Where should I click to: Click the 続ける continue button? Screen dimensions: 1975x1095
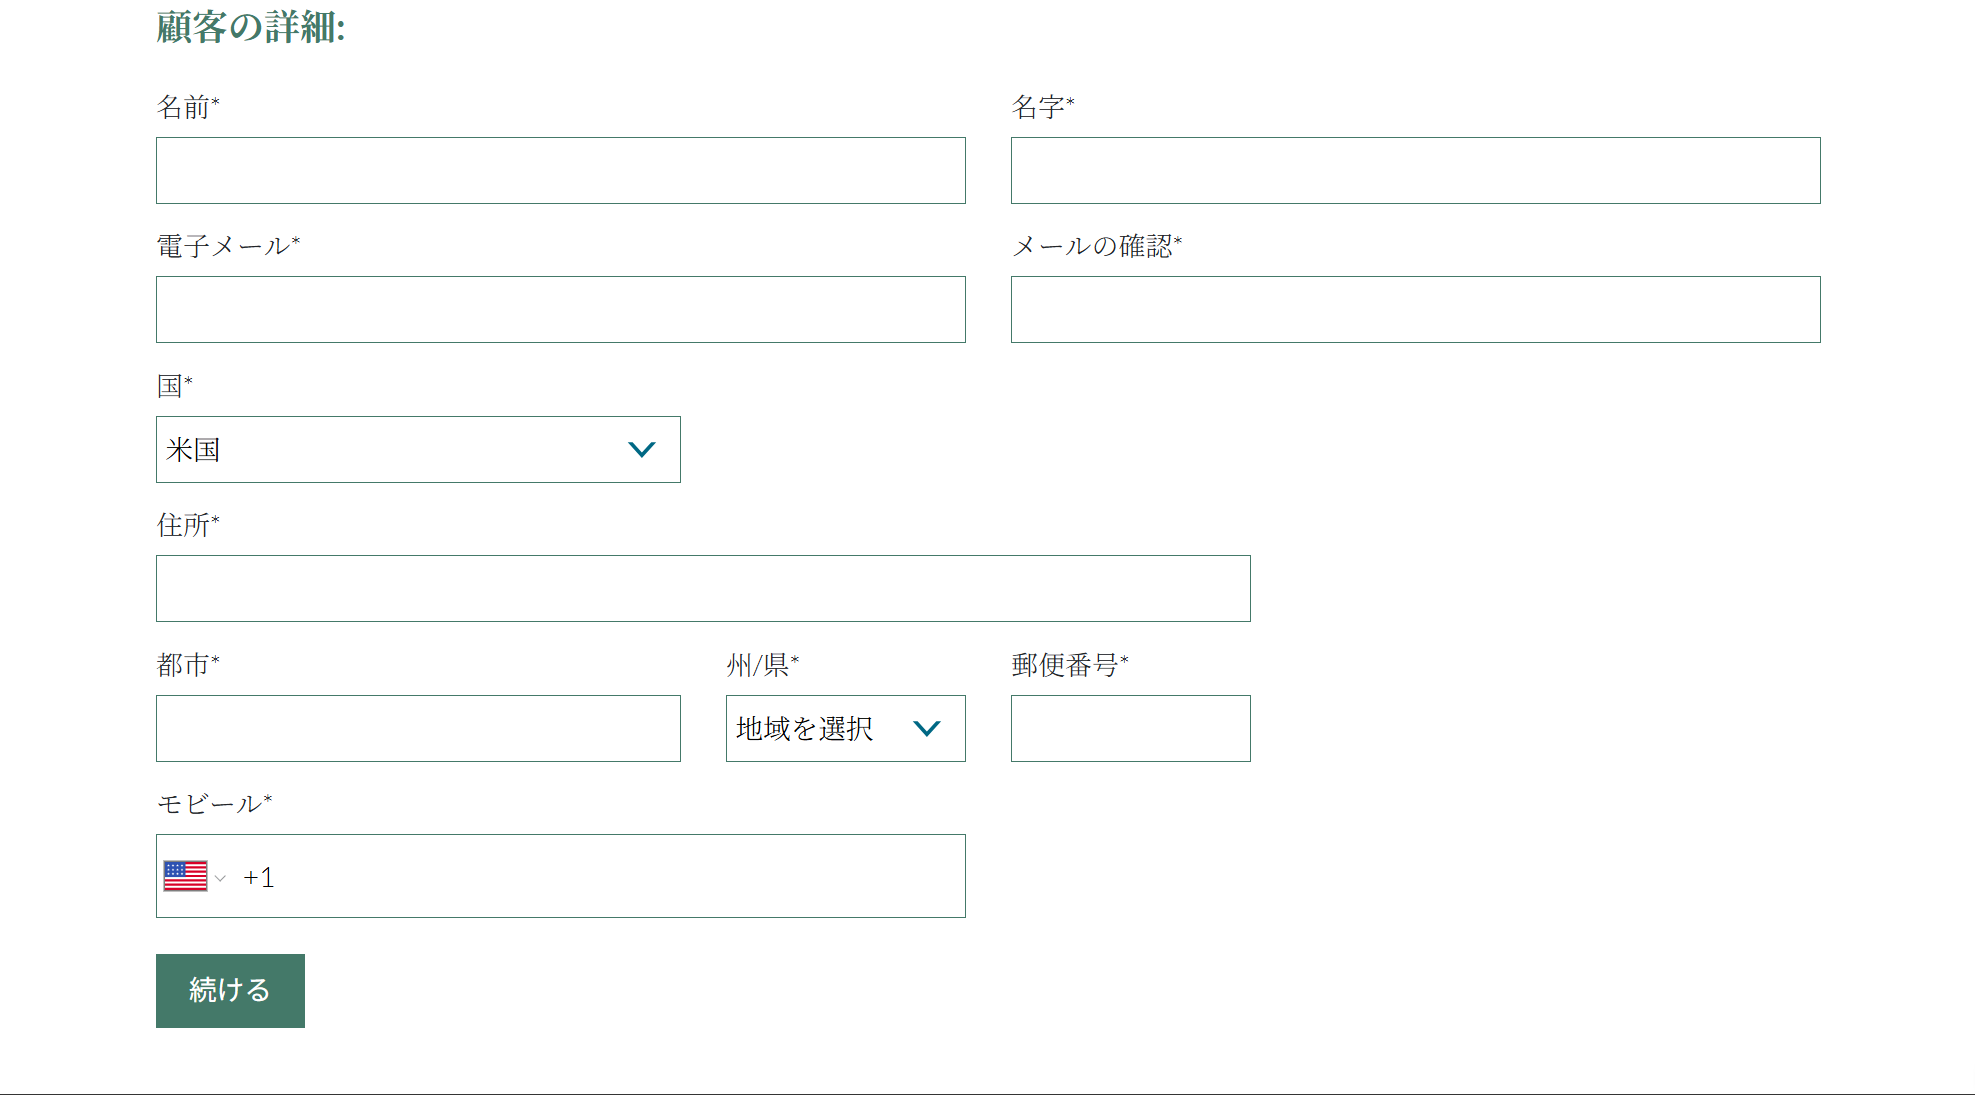tap(230, 990)
